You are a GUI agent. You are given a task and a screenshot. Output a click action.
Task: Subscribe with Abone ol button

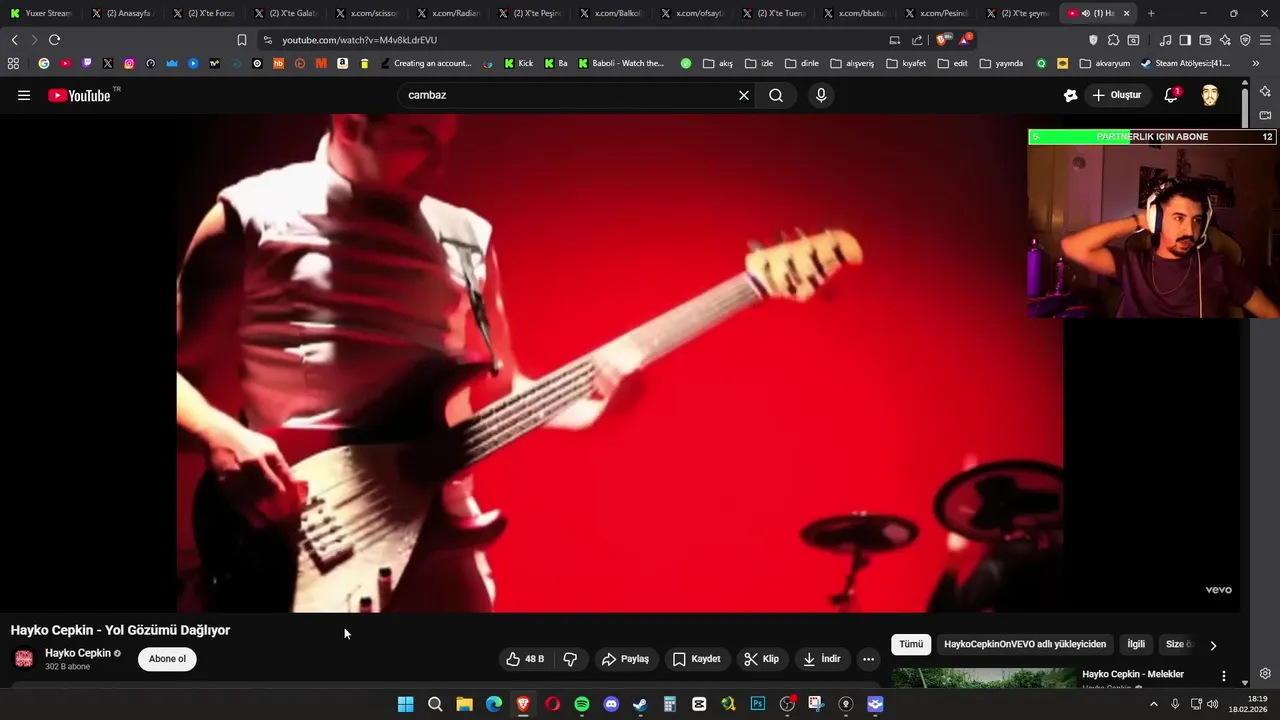coord(167,659)
